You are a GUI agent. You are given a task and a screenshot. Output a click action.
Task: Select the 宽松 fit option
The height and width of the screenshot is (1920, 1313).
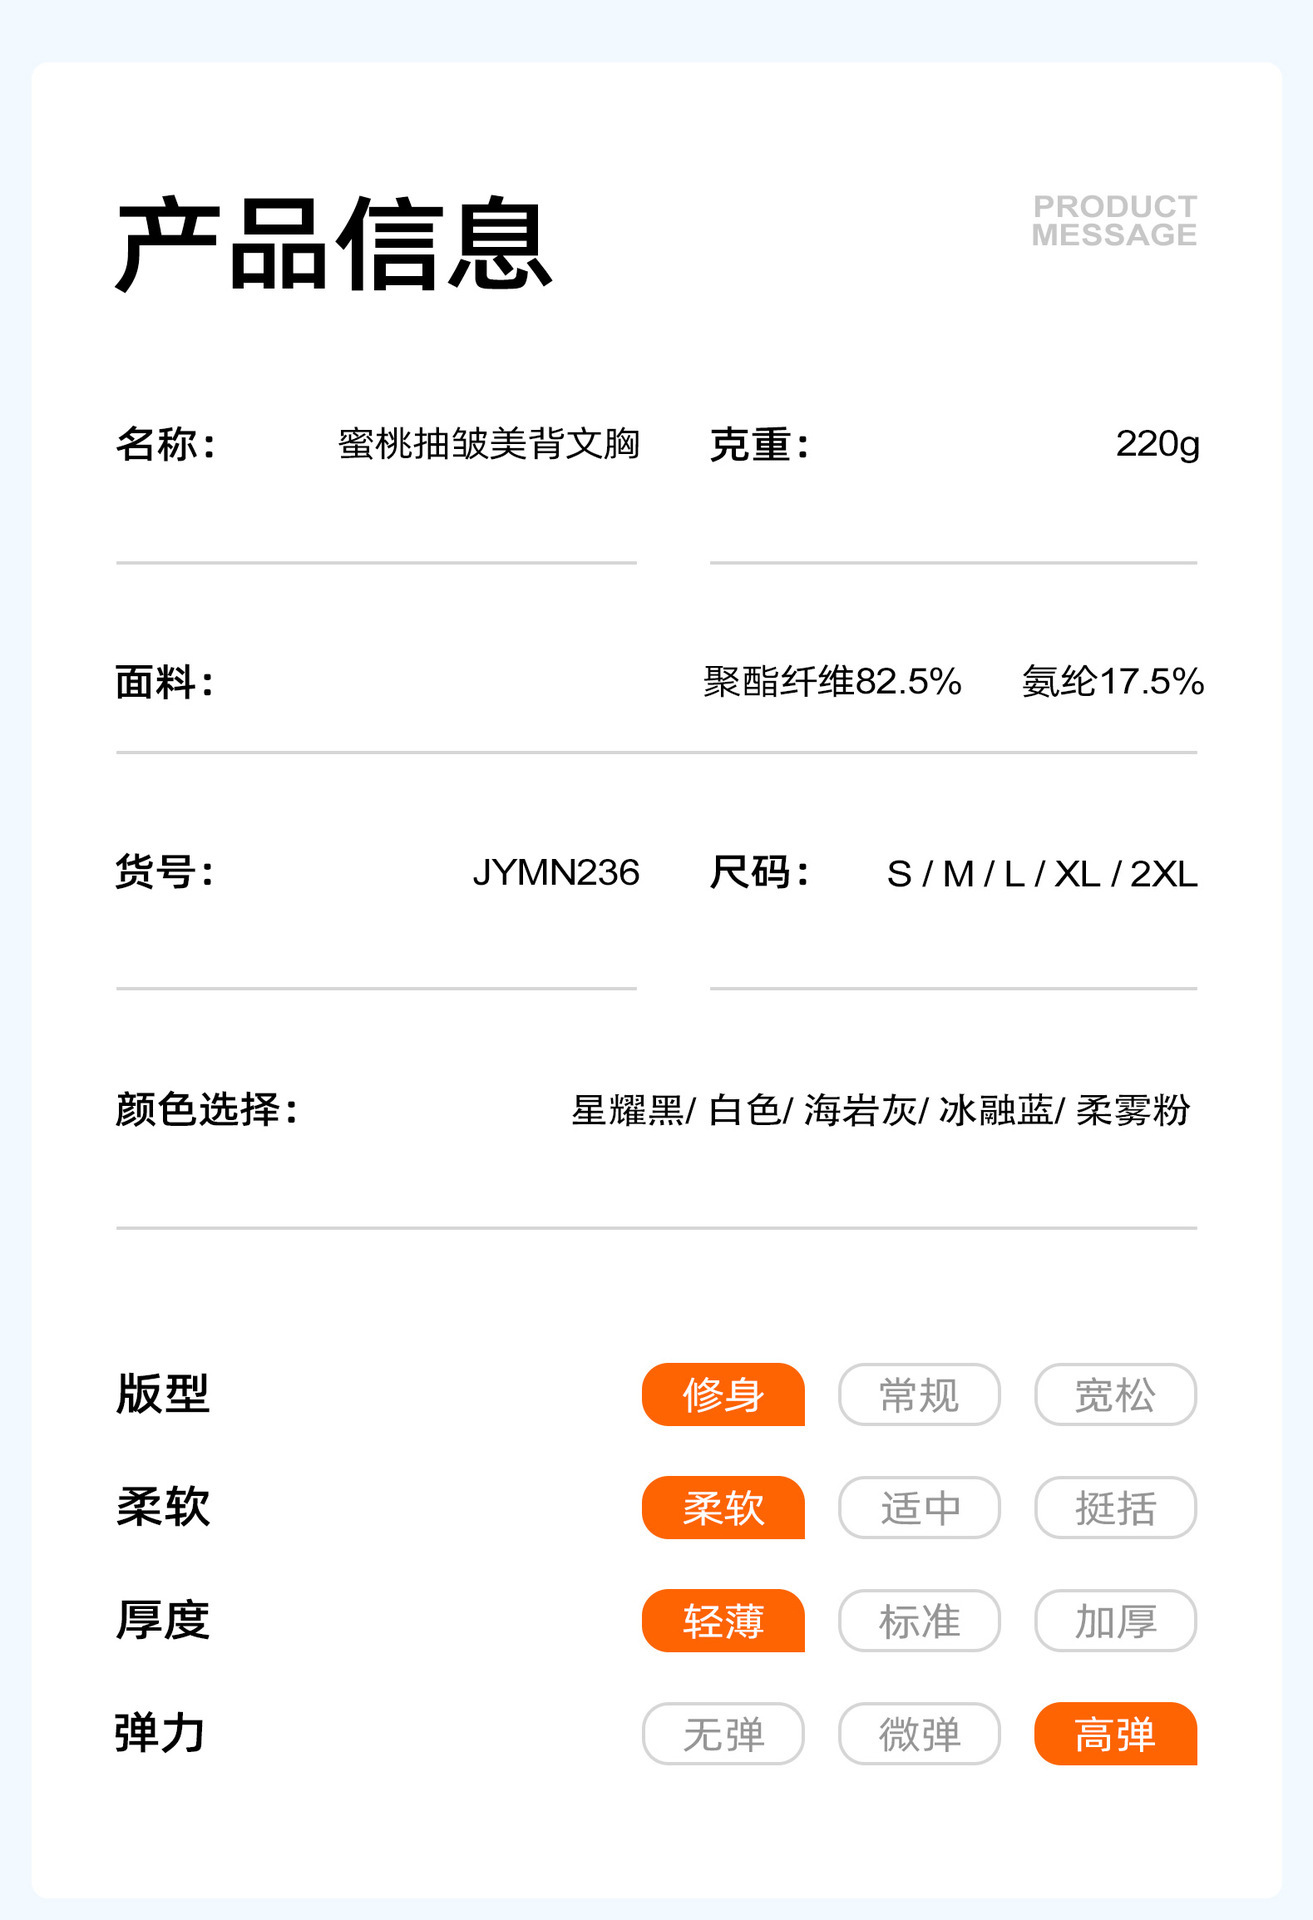pyautogui.click(x=1115, y=1394)
